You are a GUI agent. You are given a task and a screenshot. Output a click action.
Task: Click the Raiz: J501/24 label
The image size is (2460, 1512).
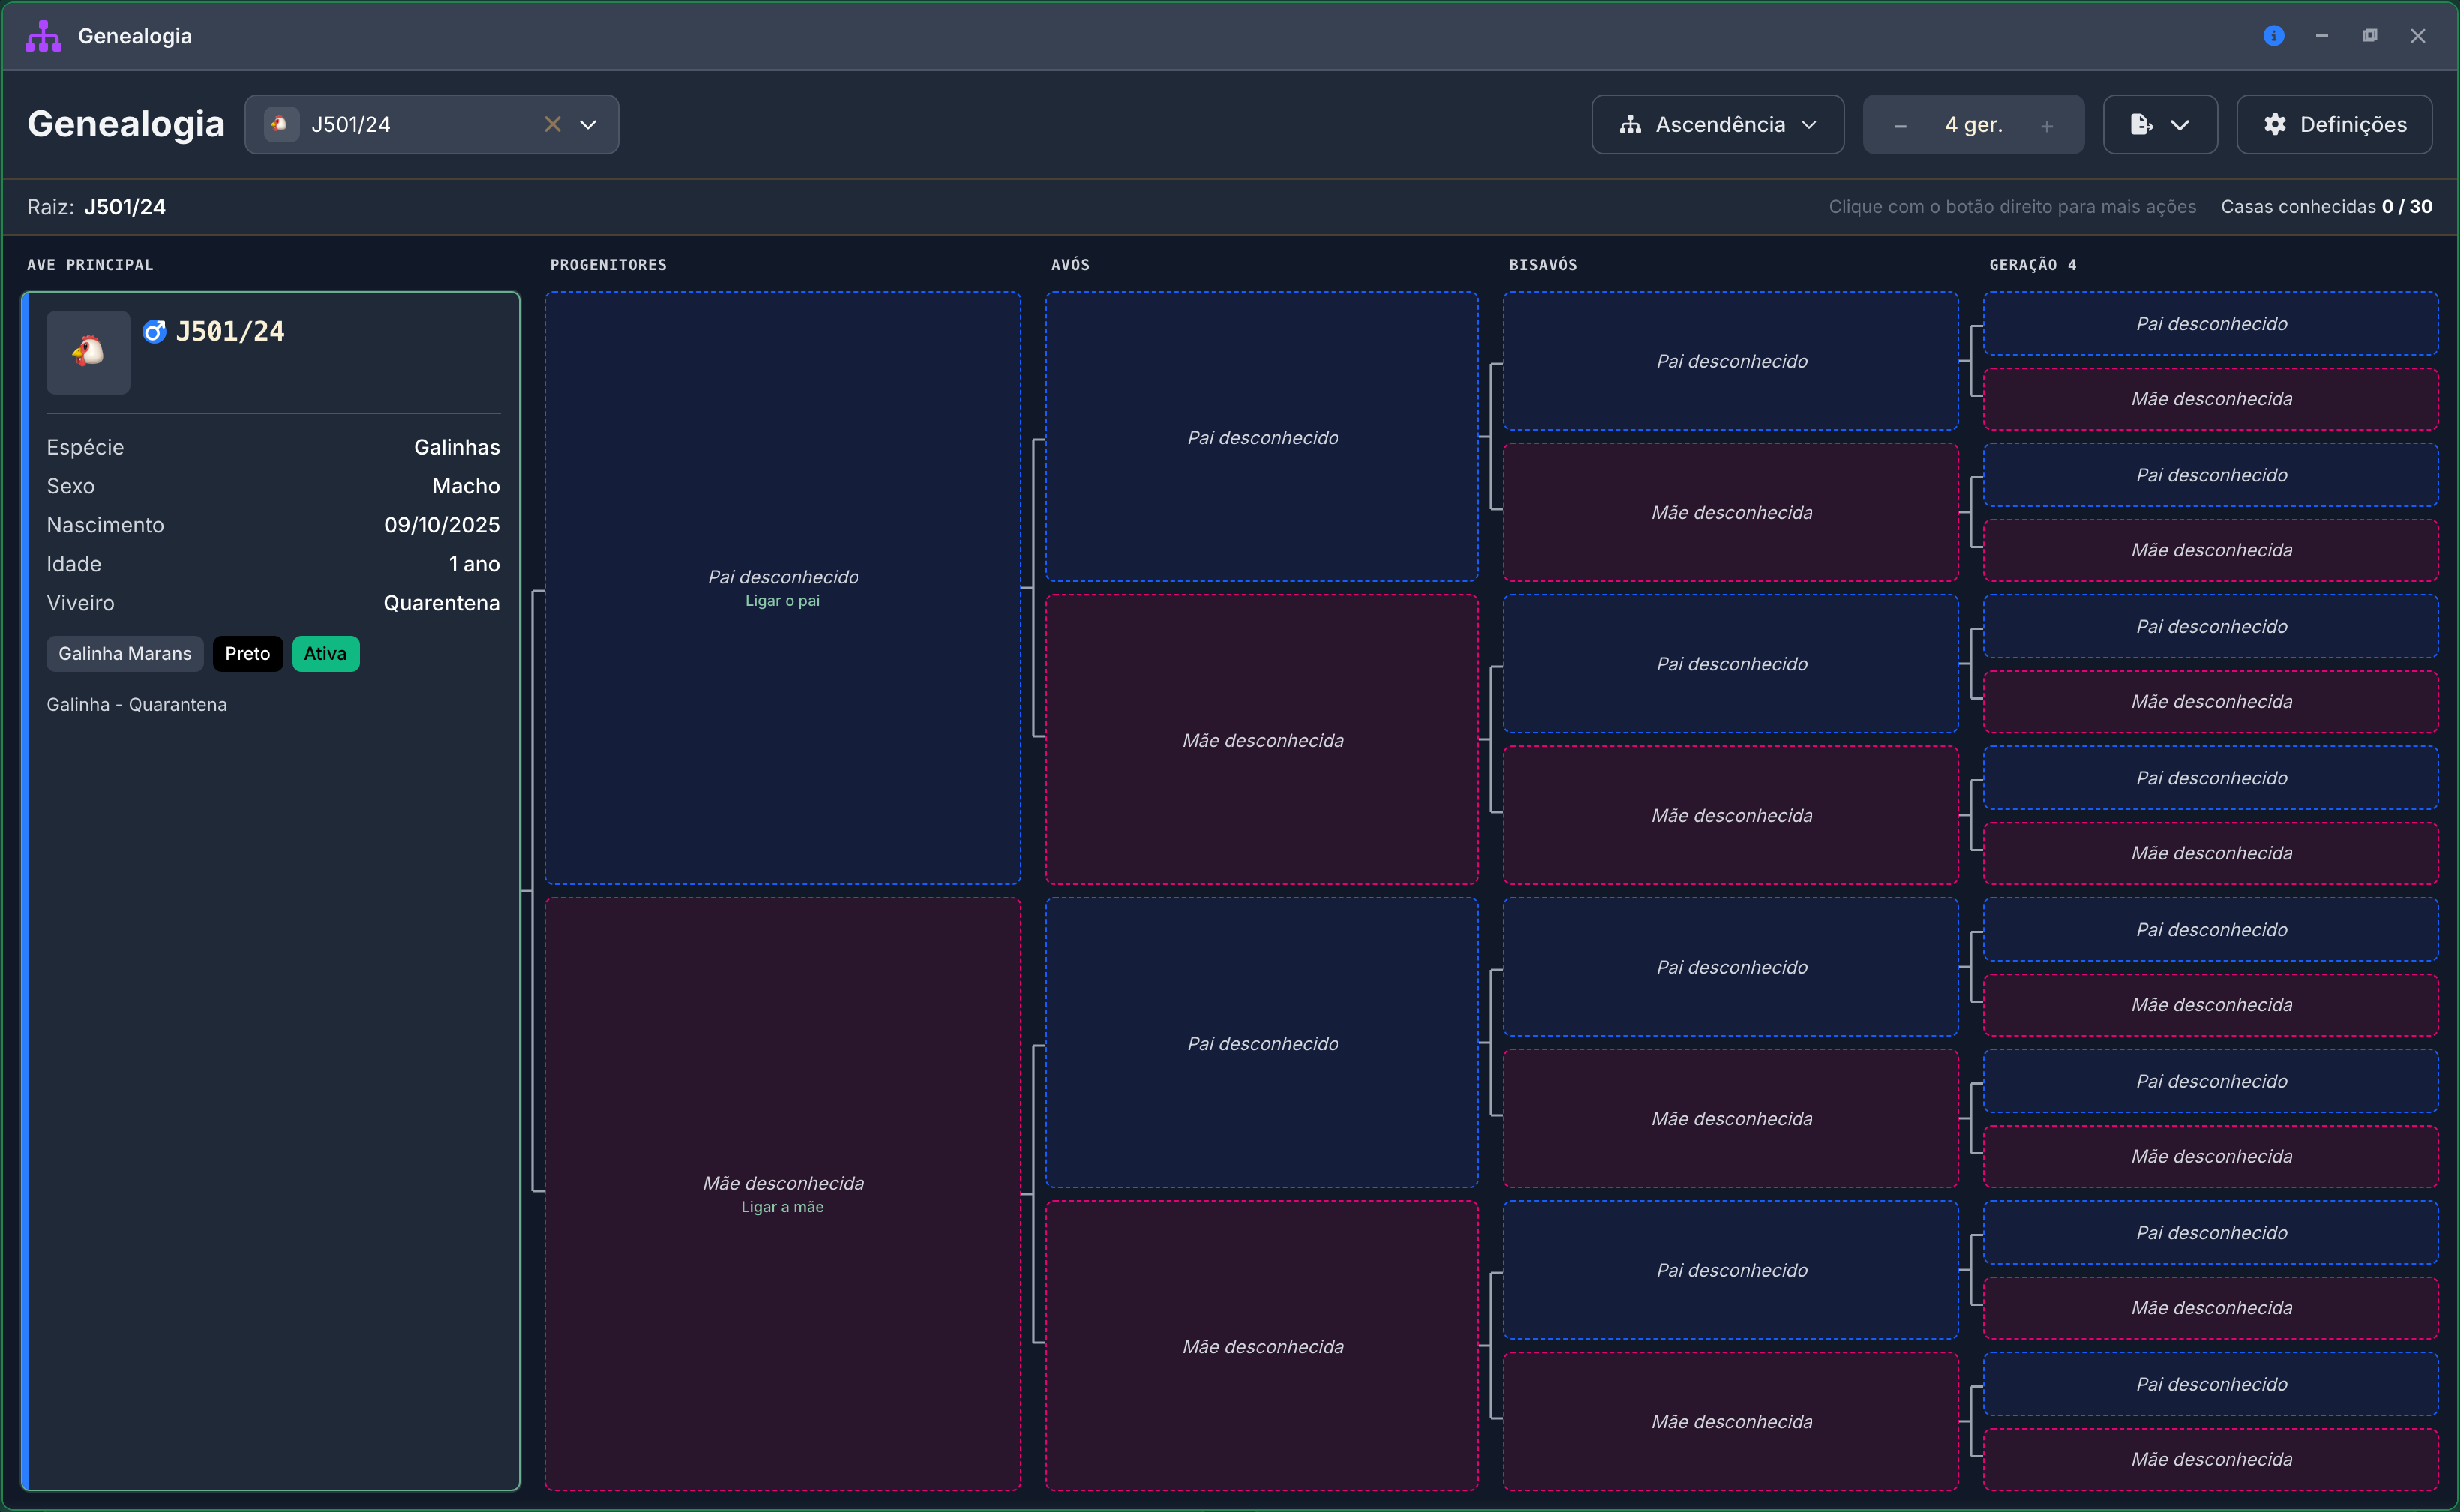pyautogui.click(x=97, y=207)
